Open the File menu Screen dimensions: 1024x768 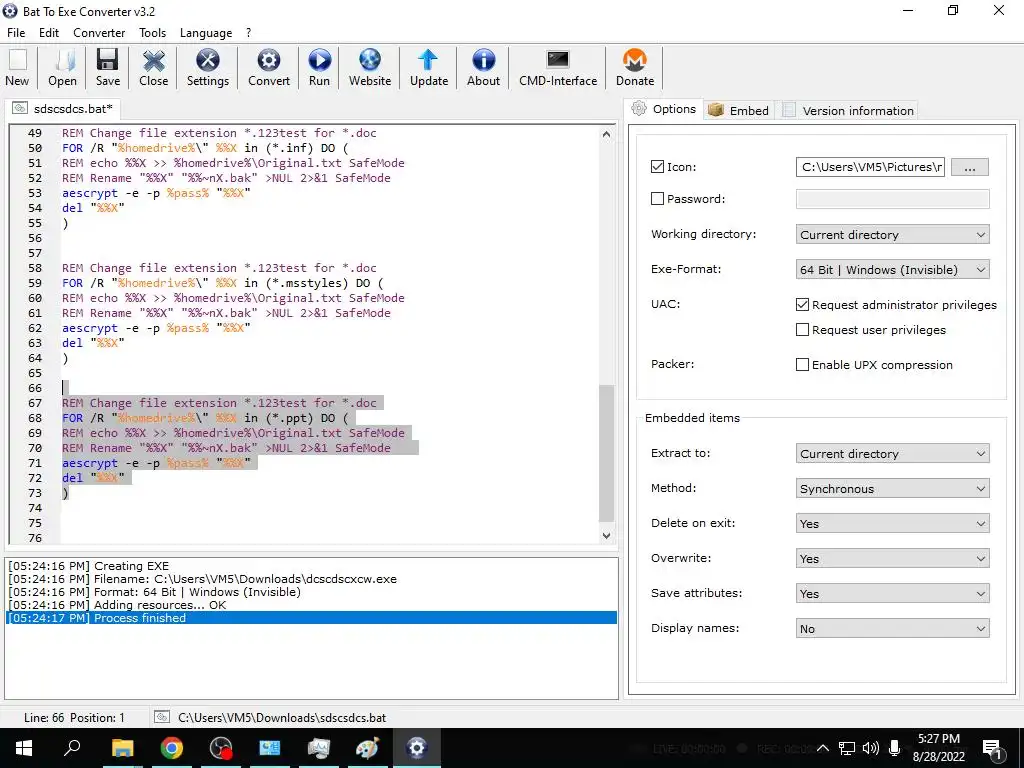click(16, 33)
